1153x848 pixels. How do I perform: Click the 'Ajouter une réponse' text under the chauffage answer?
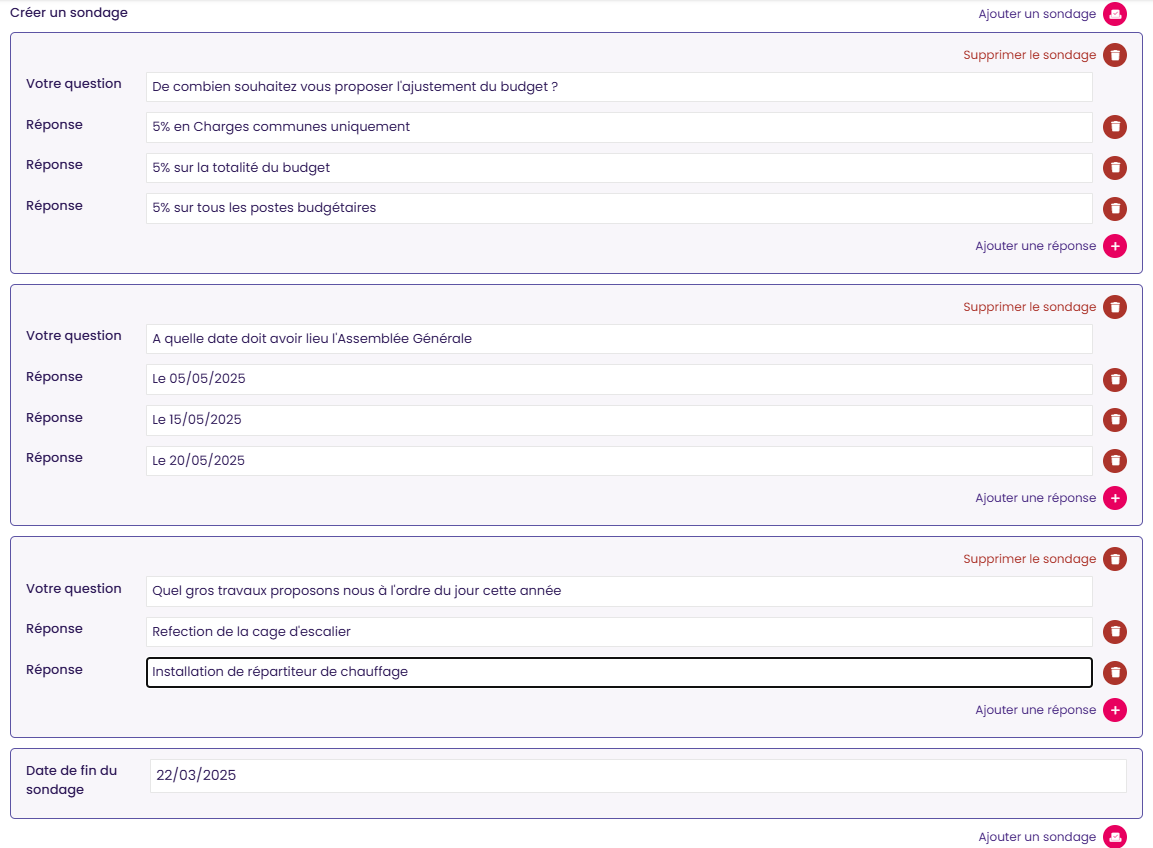pos(1035,710)
